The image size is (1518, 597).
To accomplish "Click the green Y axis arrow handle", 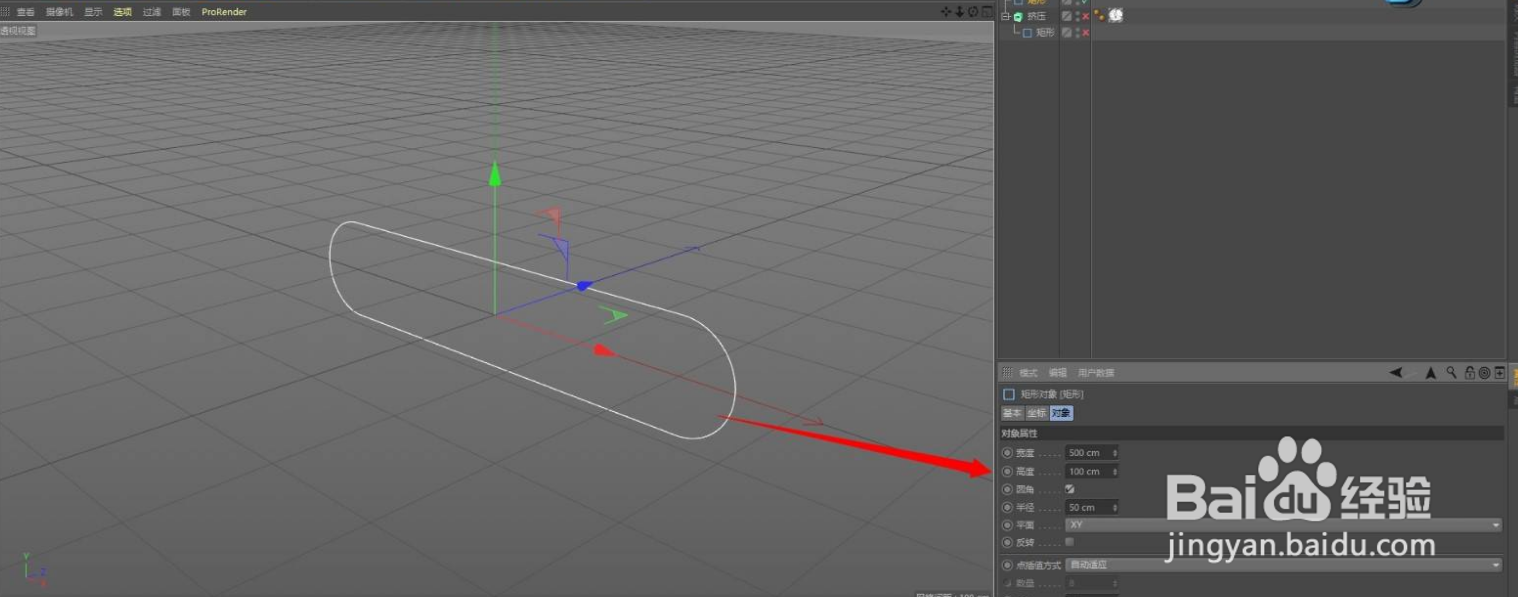I will coord(494,175).
